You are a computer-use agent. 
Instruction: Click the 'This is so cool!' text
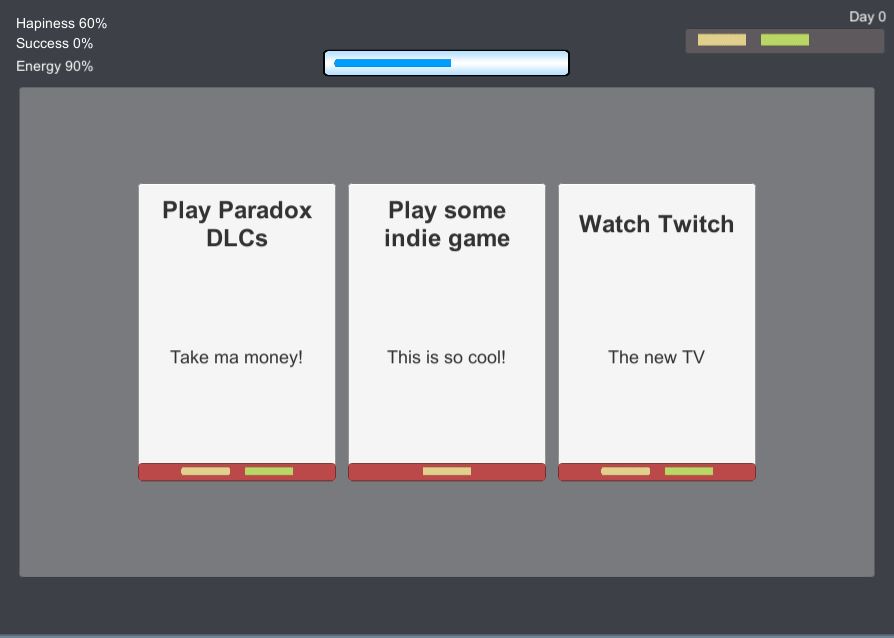click(x=446, y=357)
